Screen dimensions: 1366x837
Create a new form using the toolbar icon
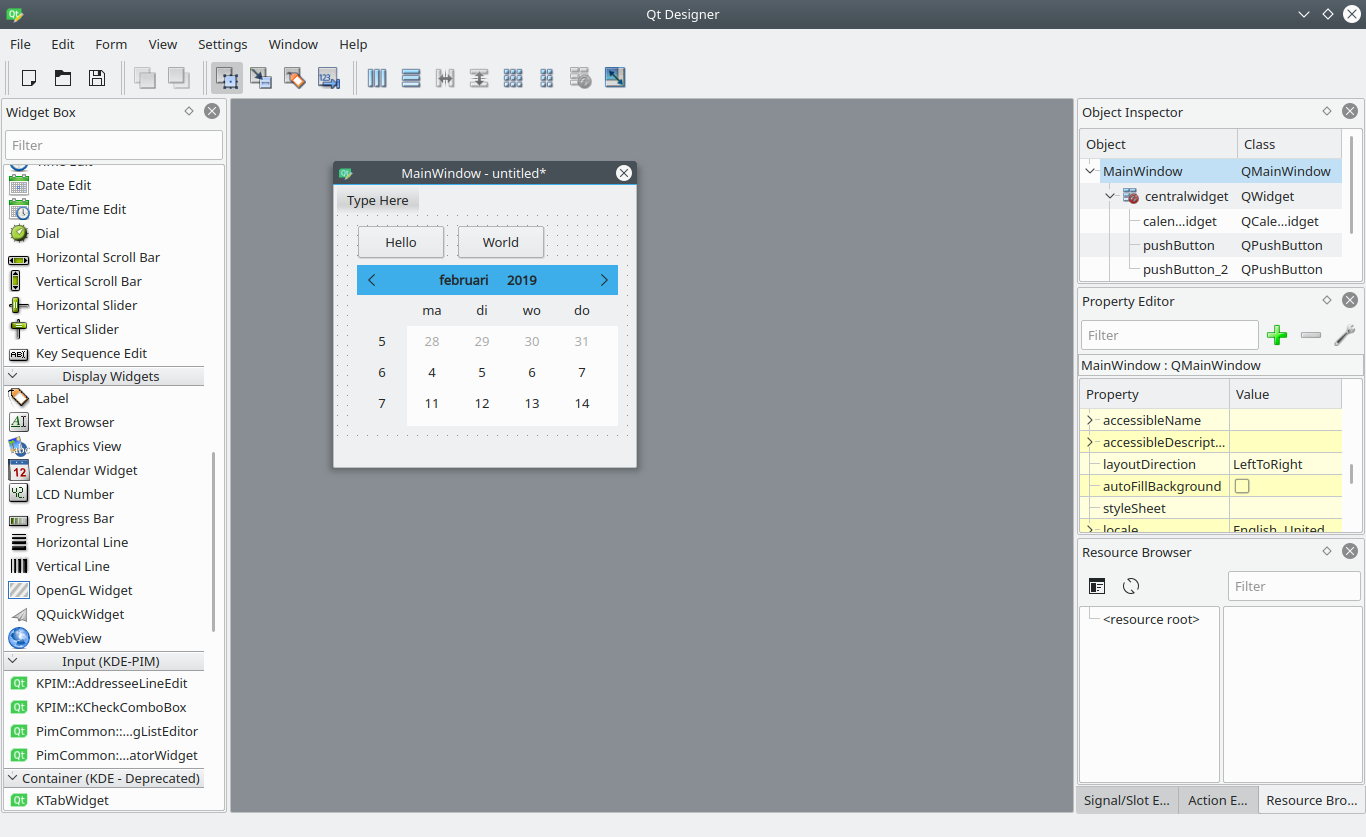(x=28, y=77)
